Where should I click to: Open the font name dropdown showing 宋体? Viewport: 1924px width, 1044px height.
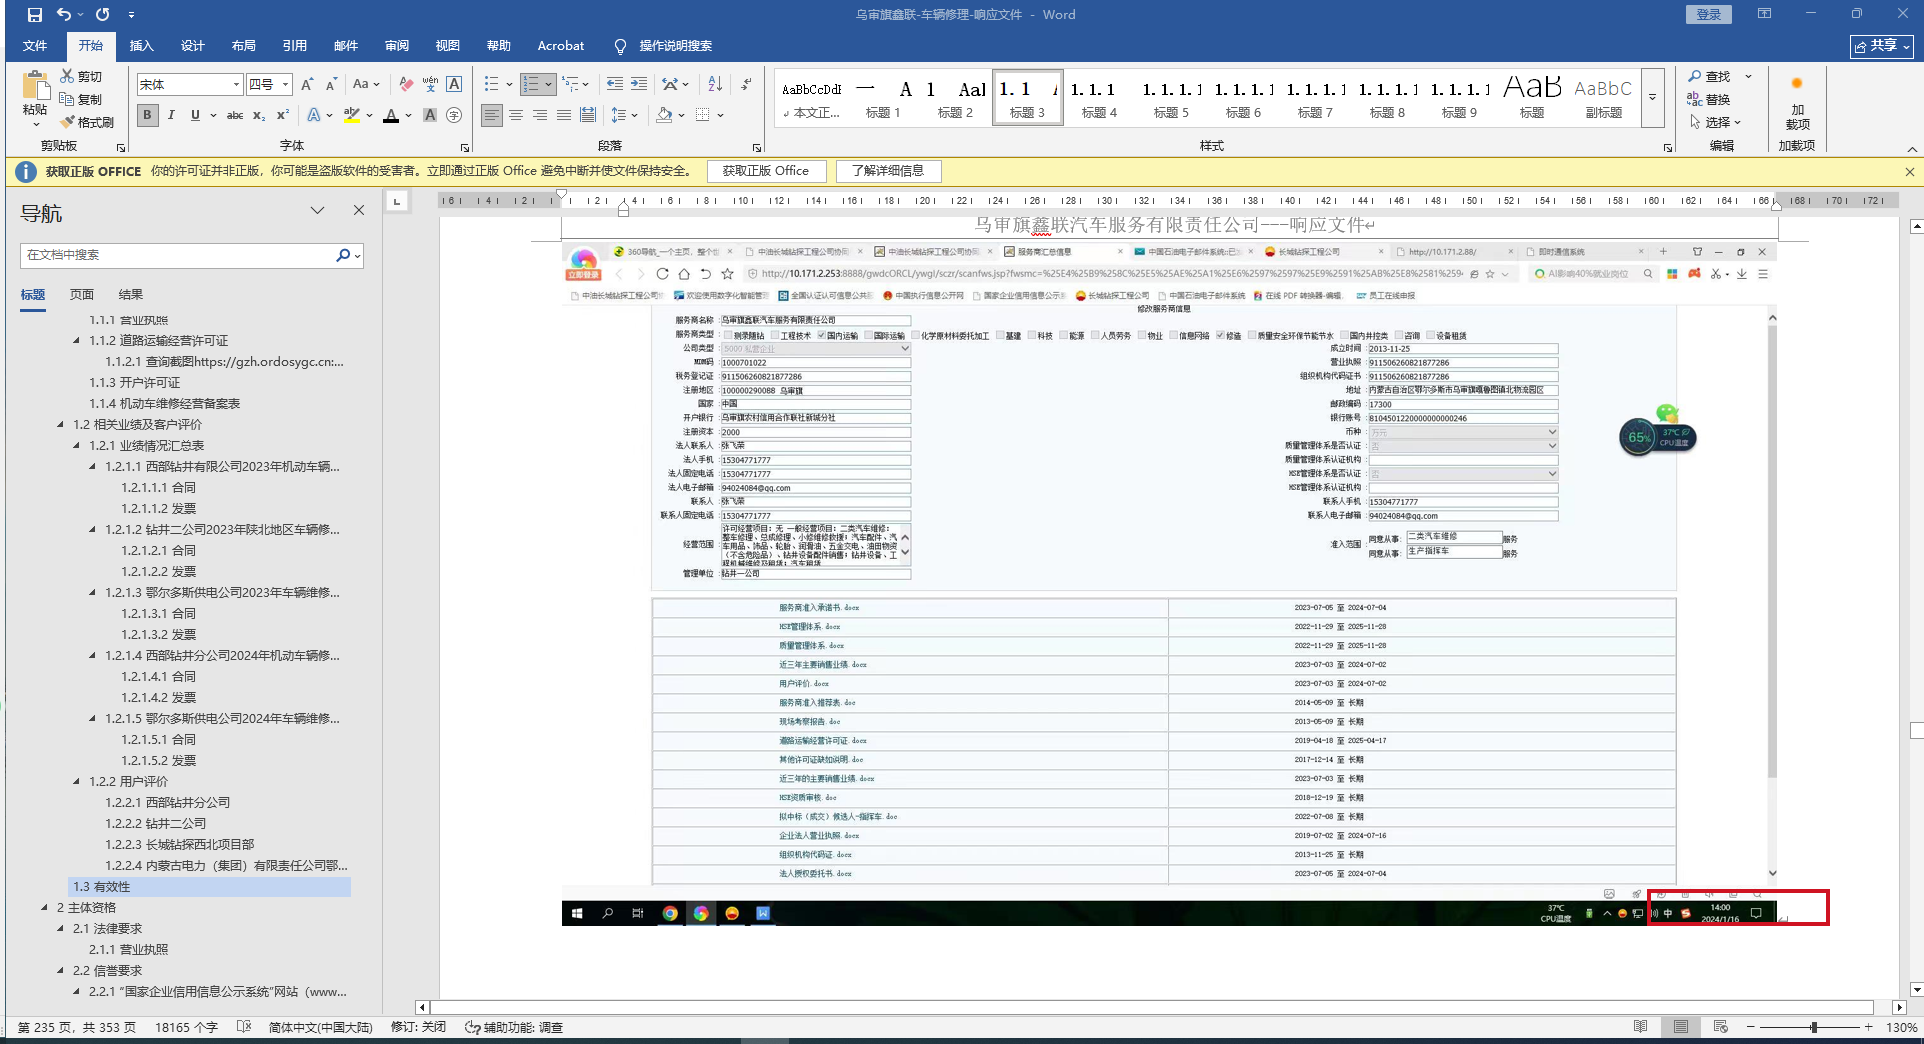(236, 85)
